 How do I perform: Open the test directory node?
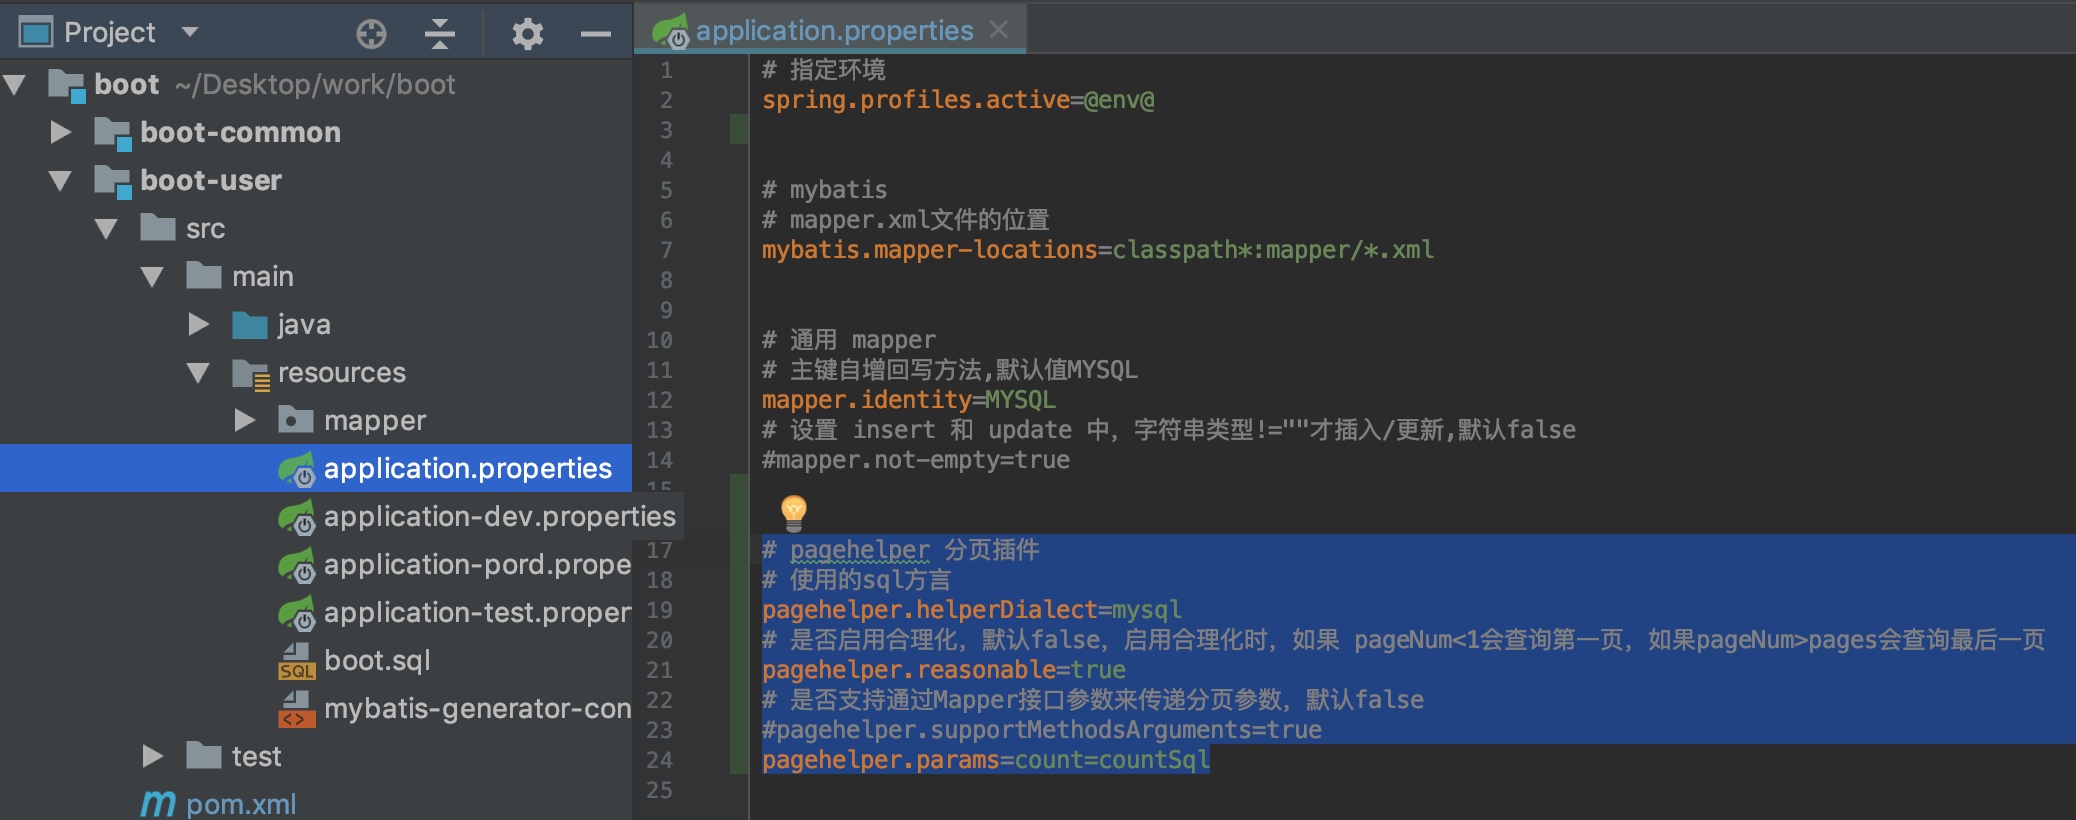[152, 755]
